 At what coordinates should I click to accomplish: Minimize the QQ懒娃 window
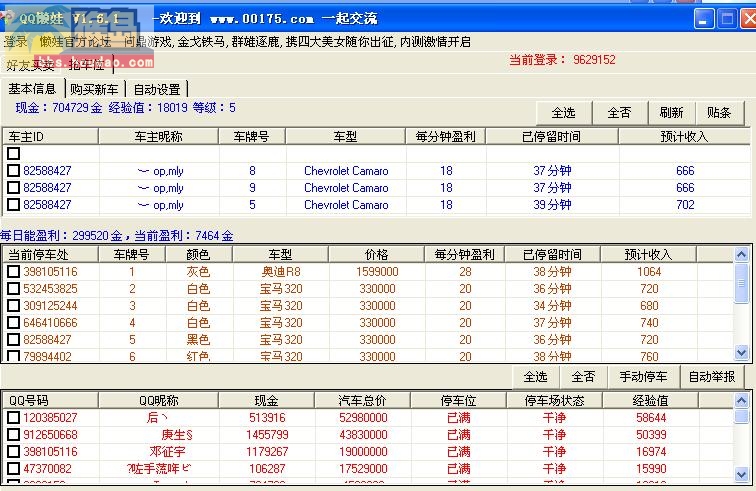pyautogui.click(x=704, y=19)
